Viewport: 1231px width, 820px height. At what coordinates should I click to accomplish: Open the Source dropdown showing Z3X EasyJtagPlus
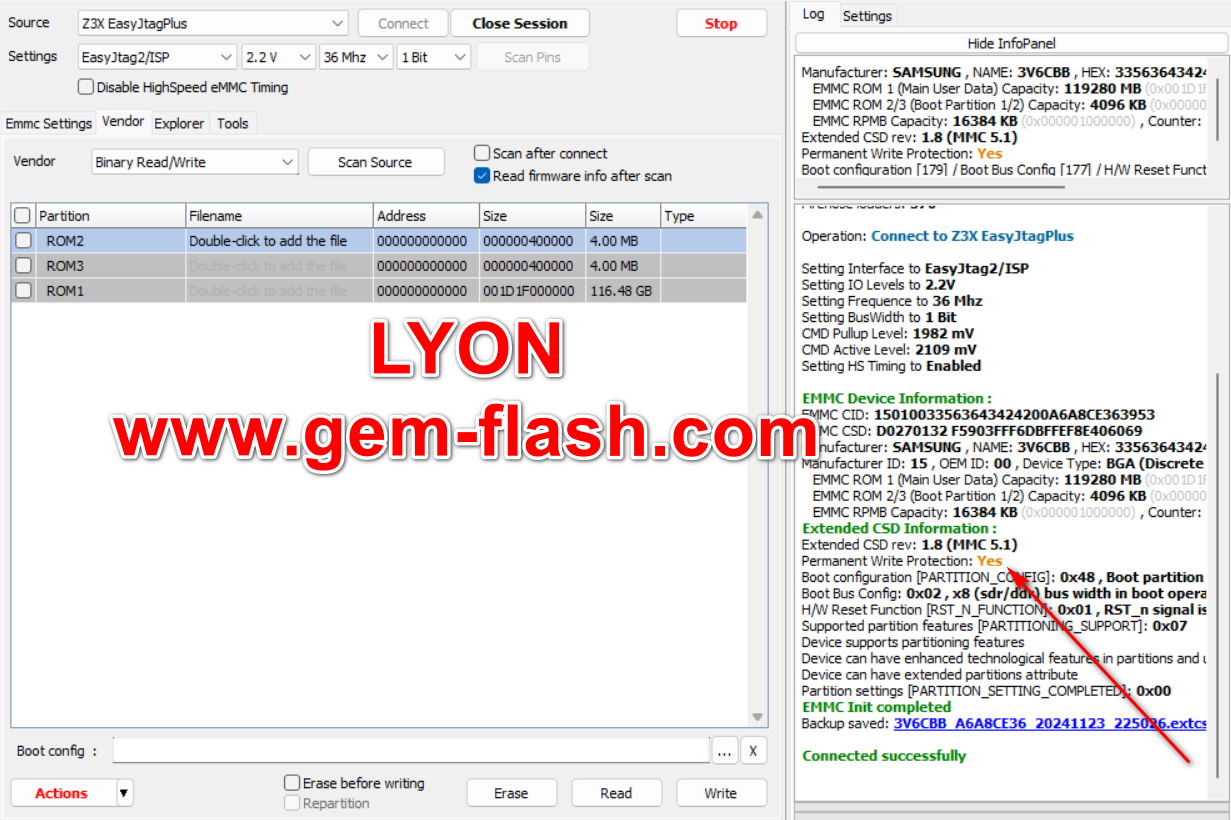point(212,23)
